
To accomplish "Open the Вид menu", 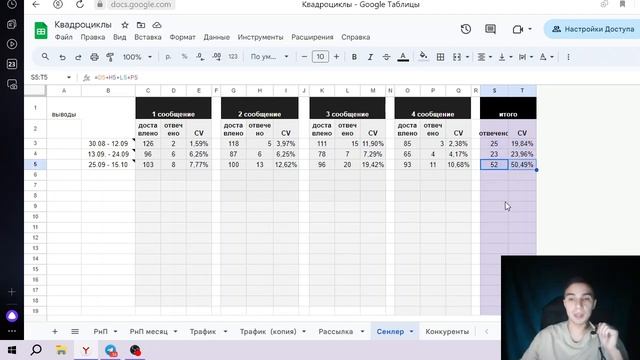I will [120, 37].
